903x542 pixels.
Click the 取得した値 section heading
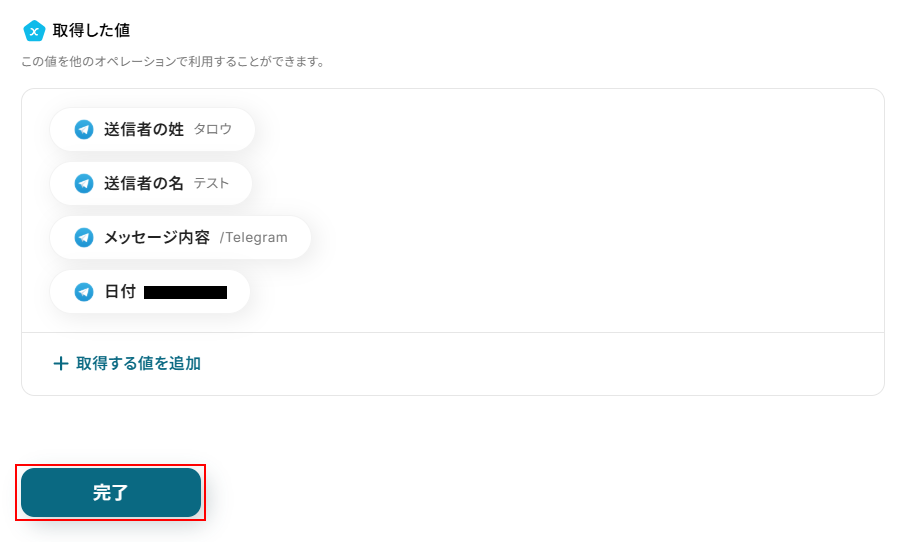coord(91,31)
